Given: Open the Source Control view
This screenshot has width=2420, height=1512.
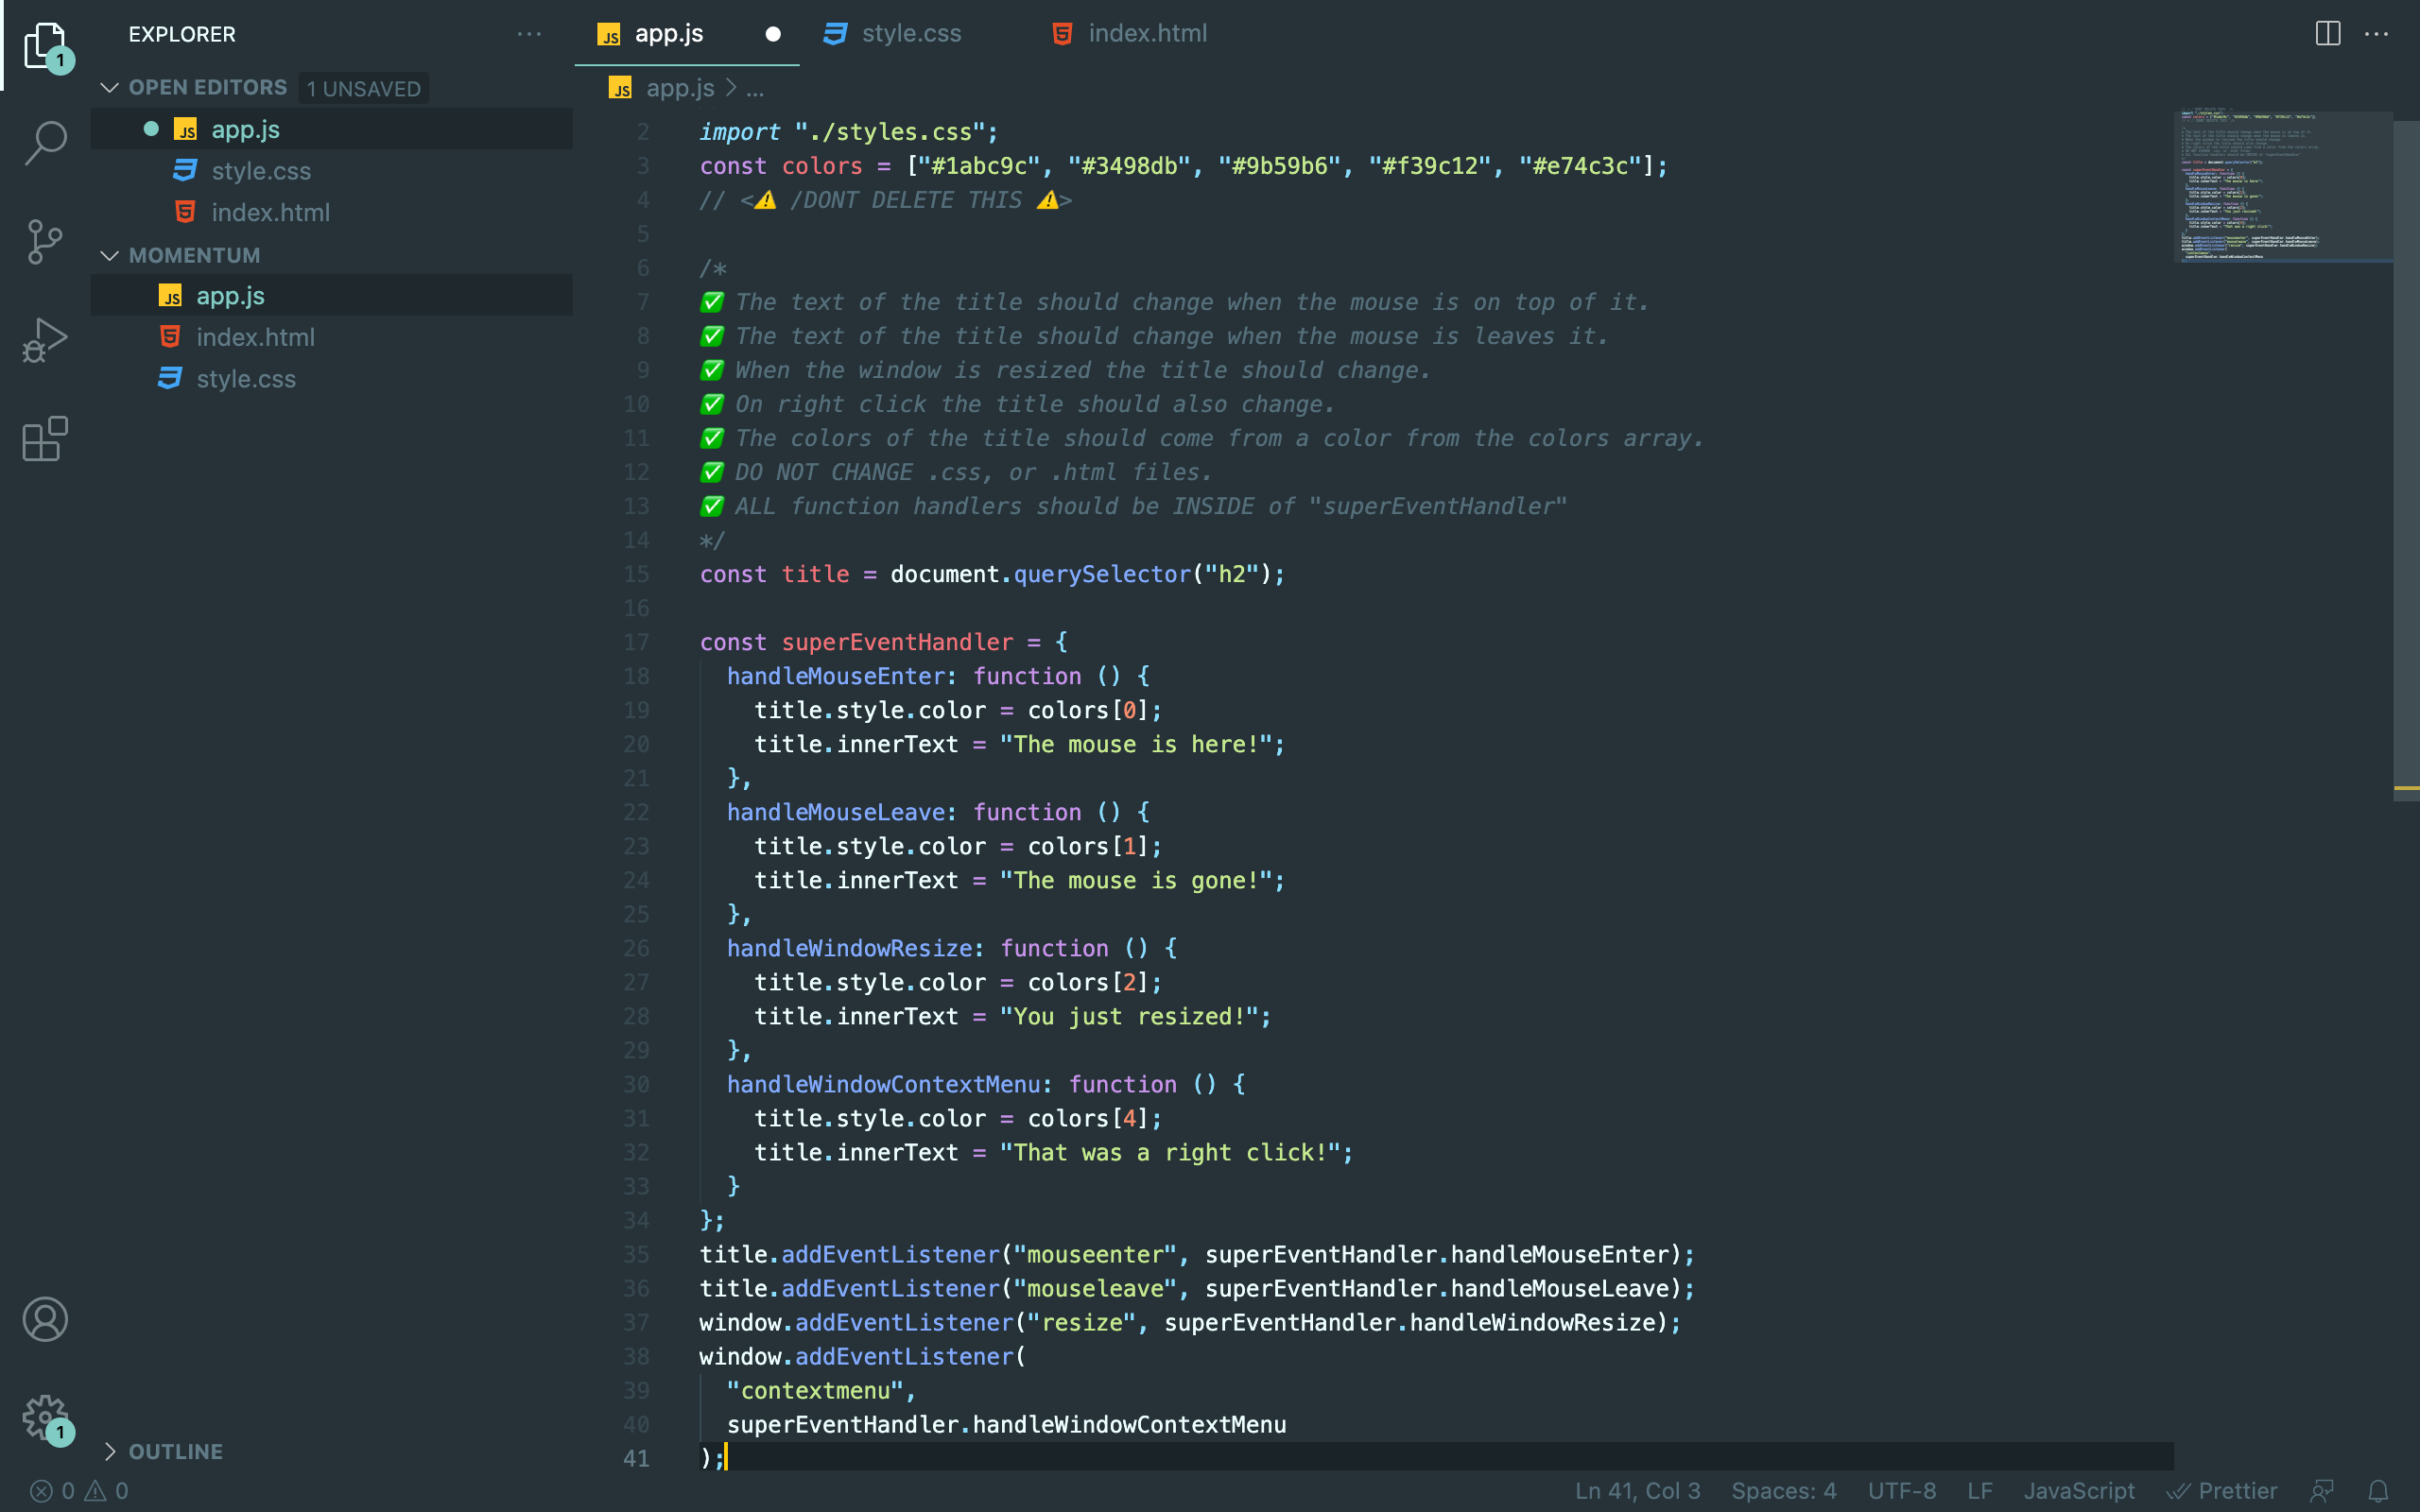Looking at the screenshot, I should [x=45, y=242].
